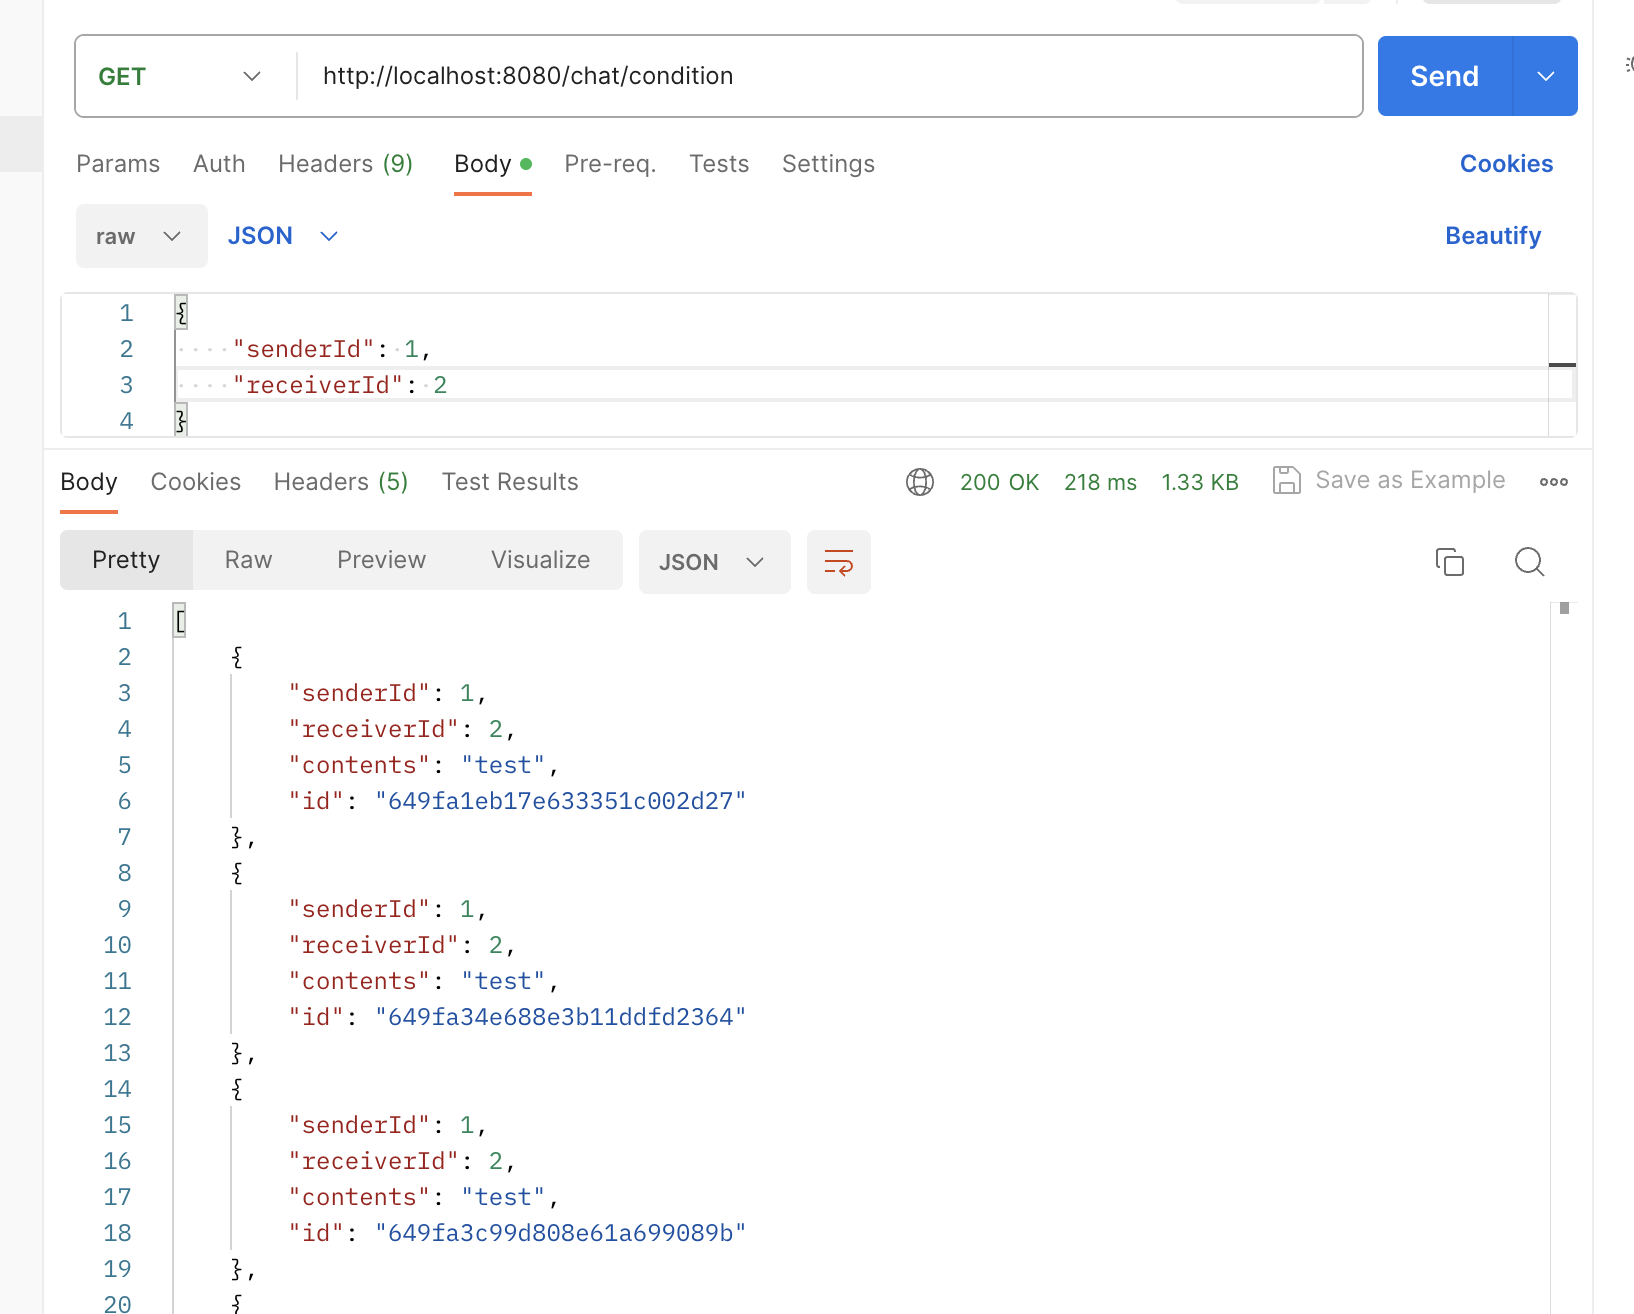Select the Visualize view
This screenshot has width=1634, height=1314.
[x=540, y=560]
